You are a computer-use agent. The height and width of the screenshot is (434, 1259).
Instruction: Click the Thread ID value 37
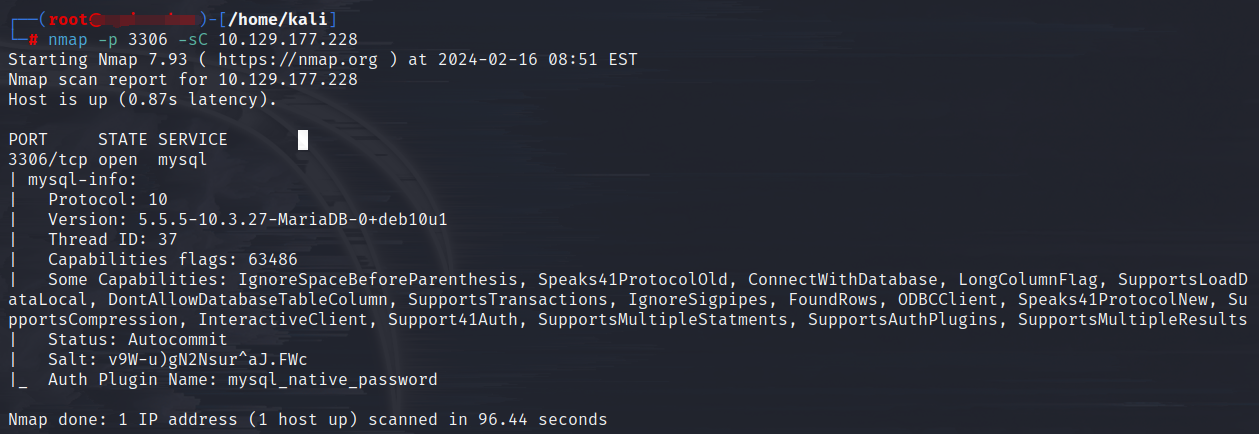(x=167, y=240)
